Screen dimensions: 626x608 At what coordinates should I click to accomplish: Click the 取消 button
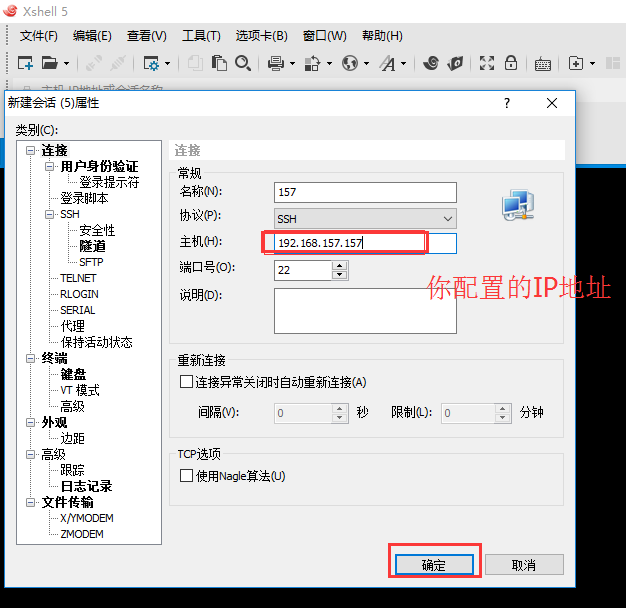[524, 565]
